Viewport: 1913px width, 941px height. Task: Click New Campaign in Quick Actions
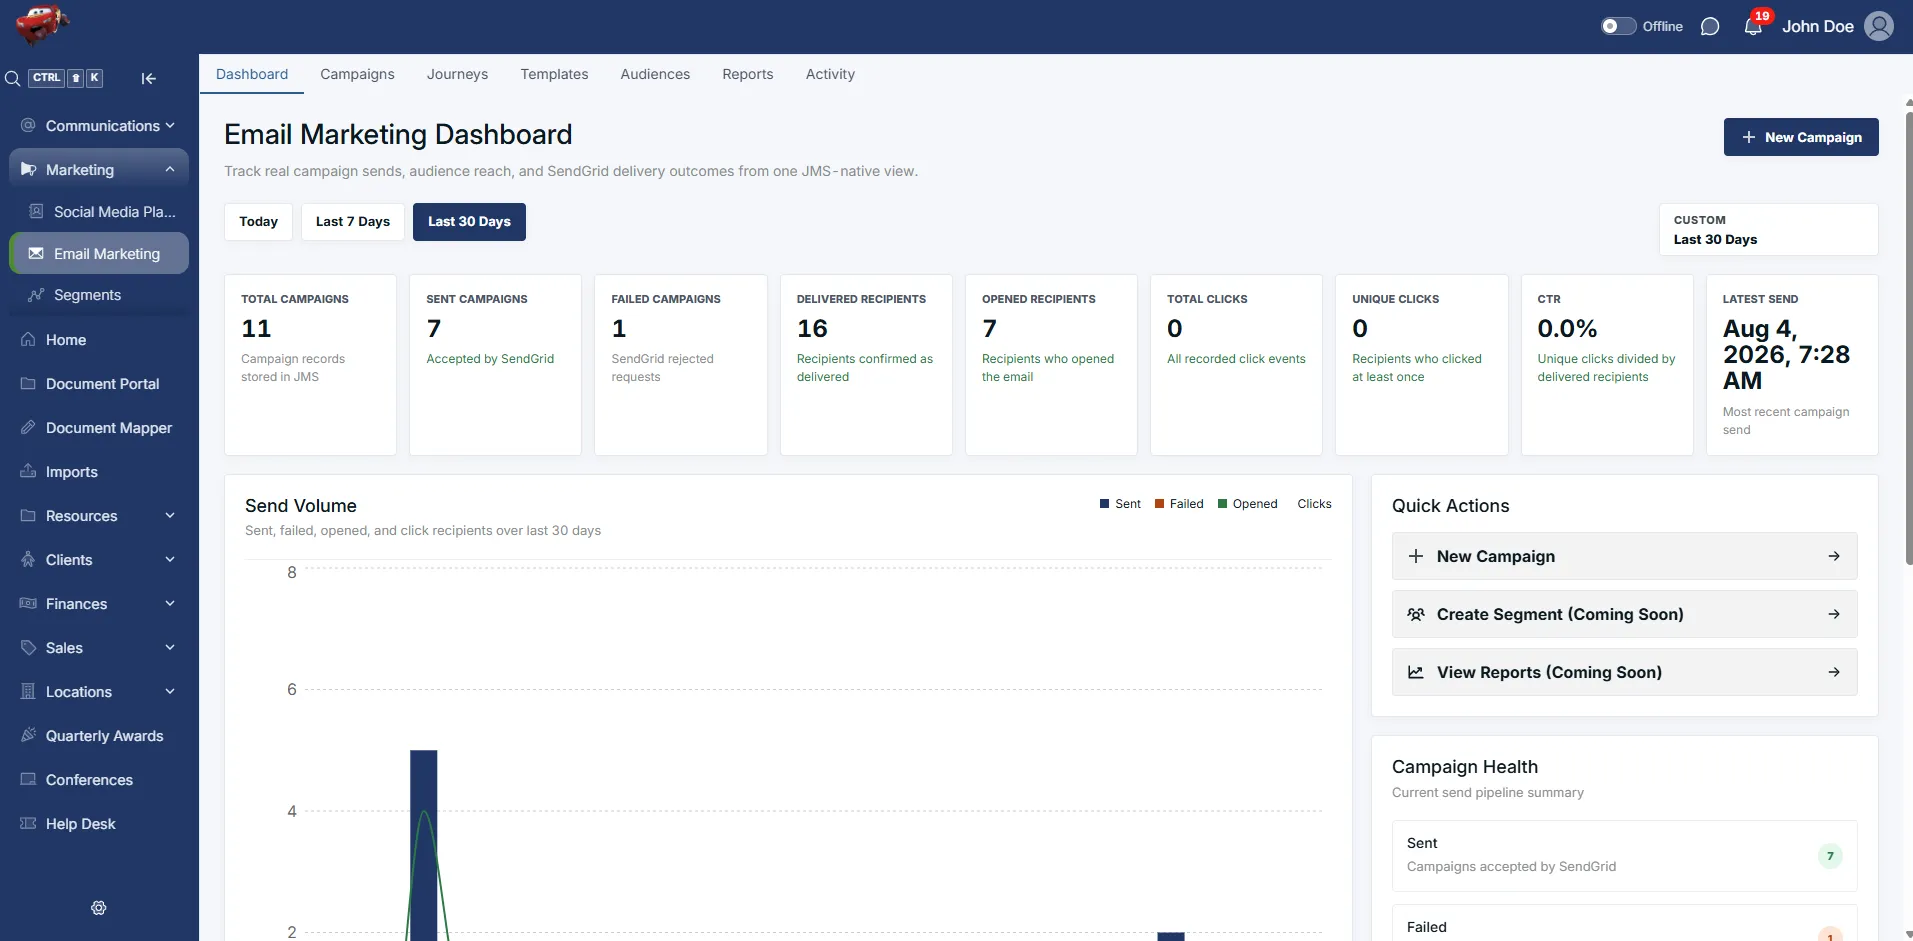(1624, 556)
